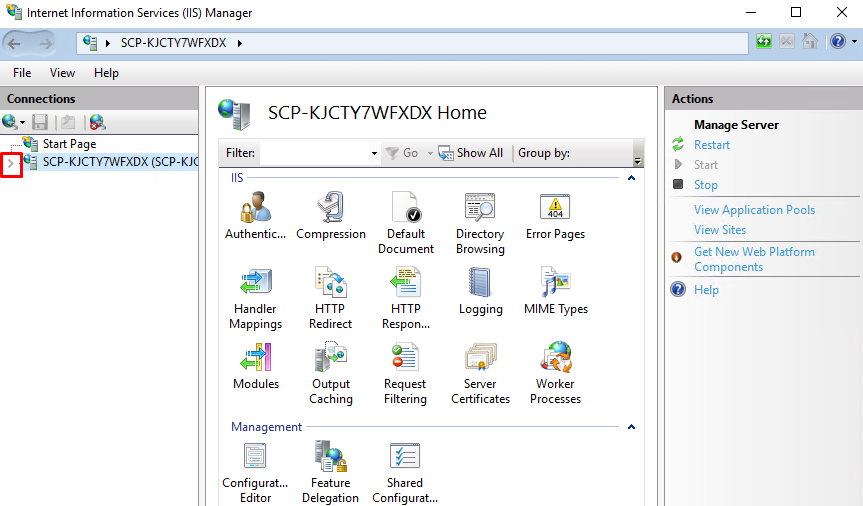Click the Home icon in the address bar
This screenshot has height=506, width=863.
click(x=810, y=41)
